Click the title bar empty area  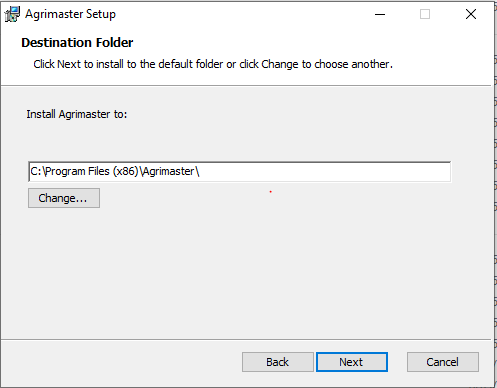(240, 14)
